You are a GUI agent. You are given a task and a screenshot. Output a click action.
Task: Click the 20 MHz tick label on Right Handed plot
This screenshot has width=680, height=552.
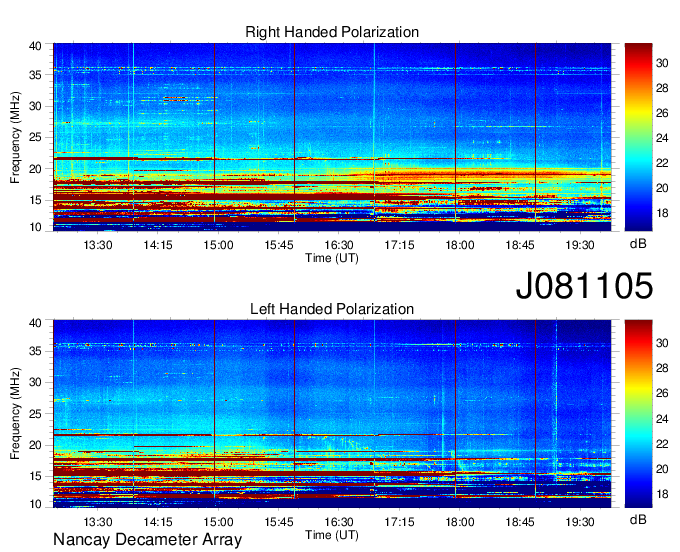click(x=35, y=169)
